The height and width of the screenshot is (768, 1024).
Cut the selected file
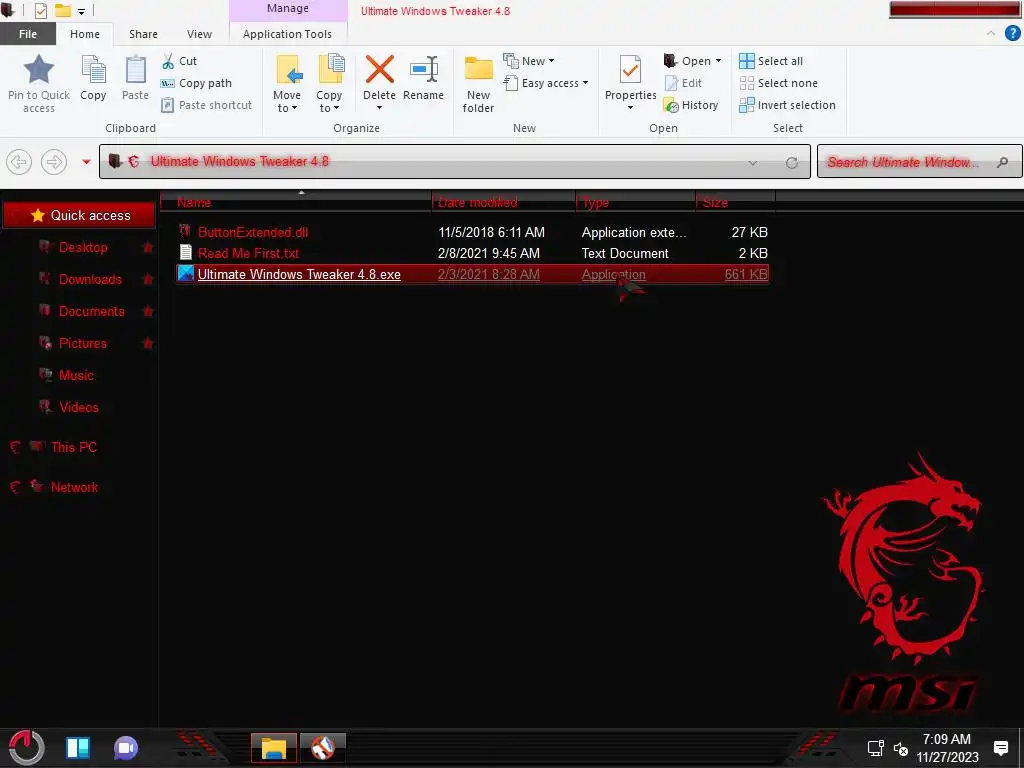pos(179,61)
